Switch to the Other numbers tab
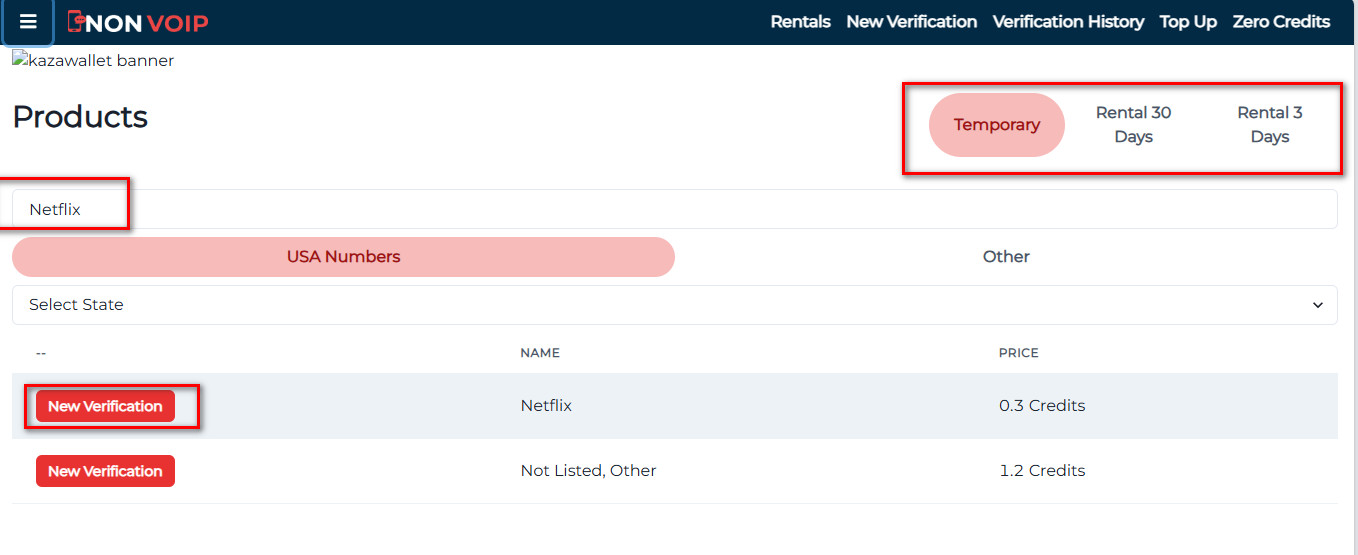 [x=1006, y=257]
